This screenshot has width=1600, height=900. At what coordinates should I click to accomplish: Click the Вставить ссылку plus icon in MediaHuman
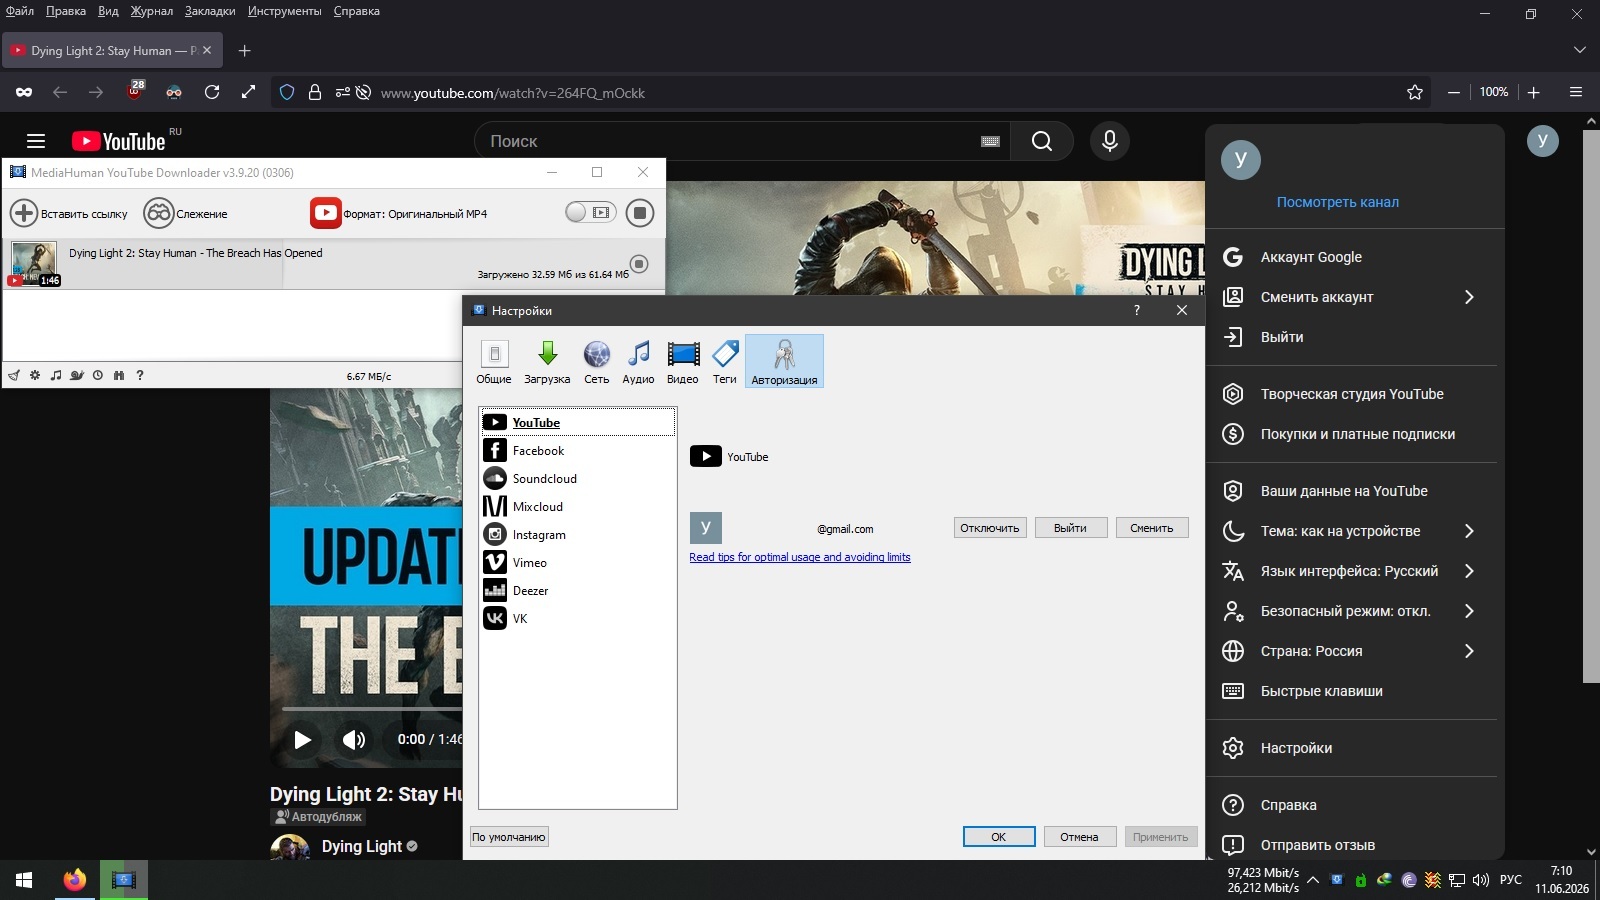24,213
